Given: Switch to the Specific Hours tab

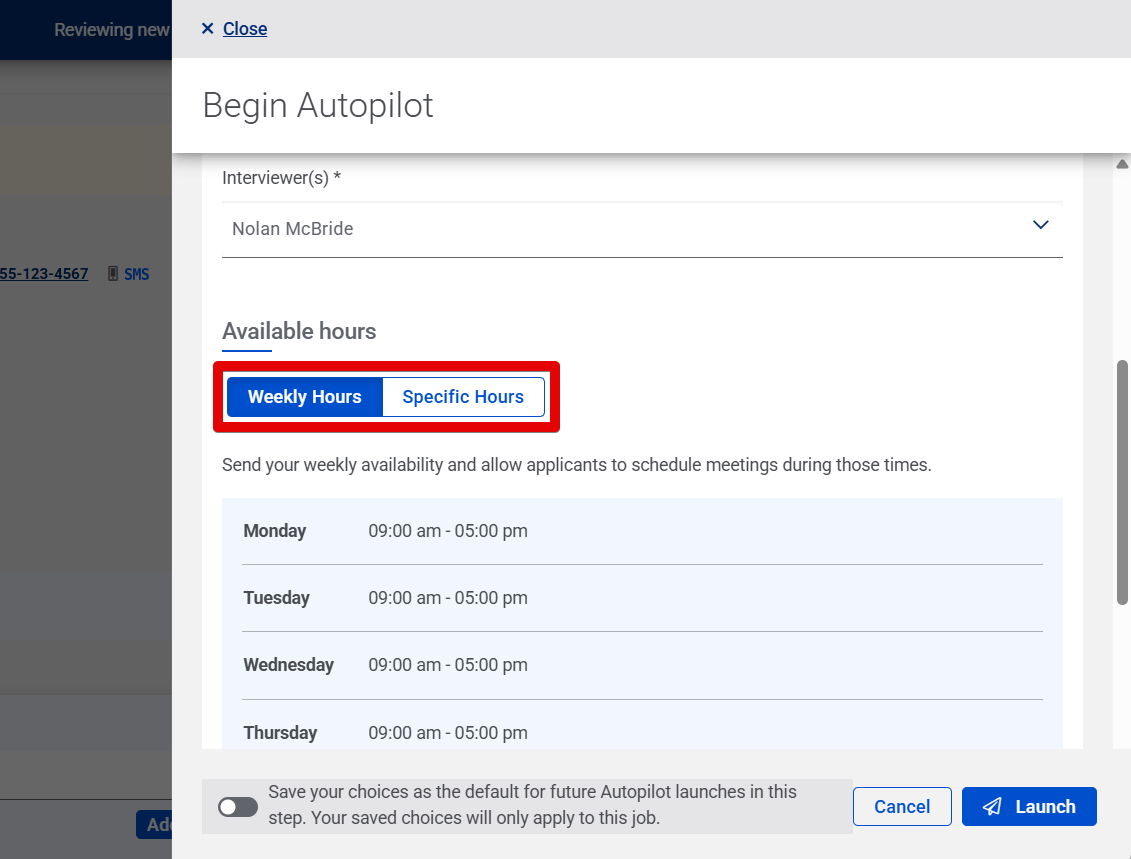Looking at the screenshot, I should (x=463, y=397).
